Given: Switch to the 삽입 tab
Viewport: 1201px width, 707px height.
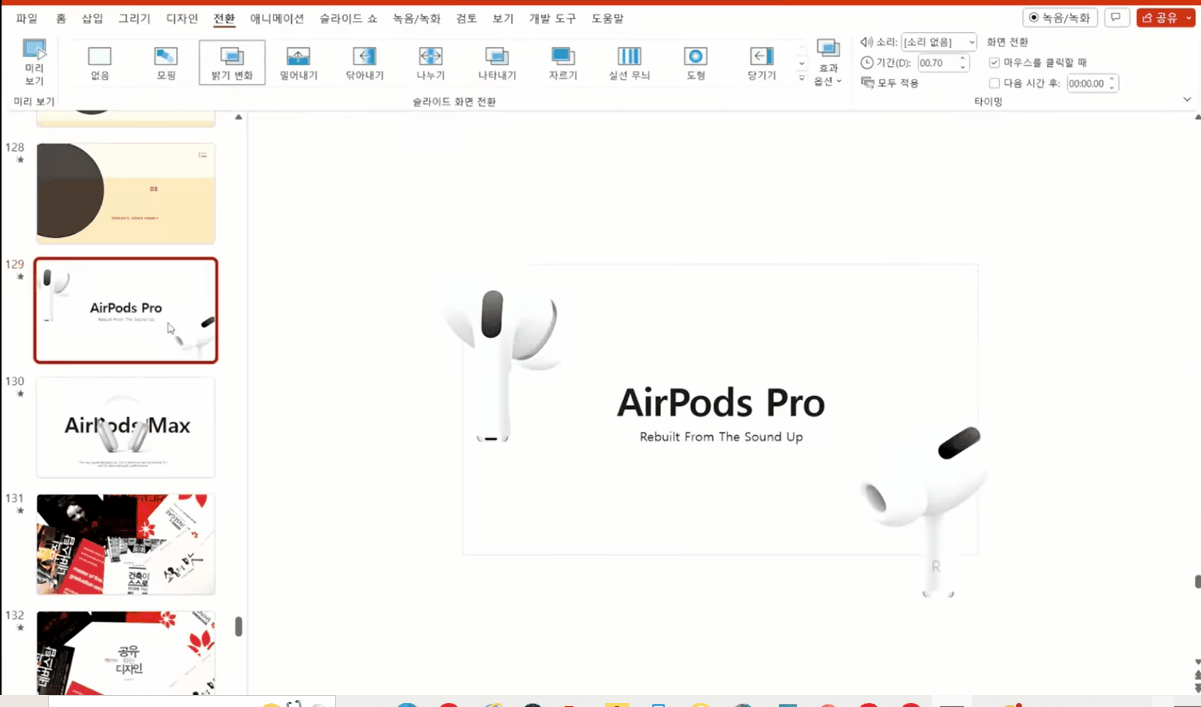Looking at the screenshot, I should point(92,19).
